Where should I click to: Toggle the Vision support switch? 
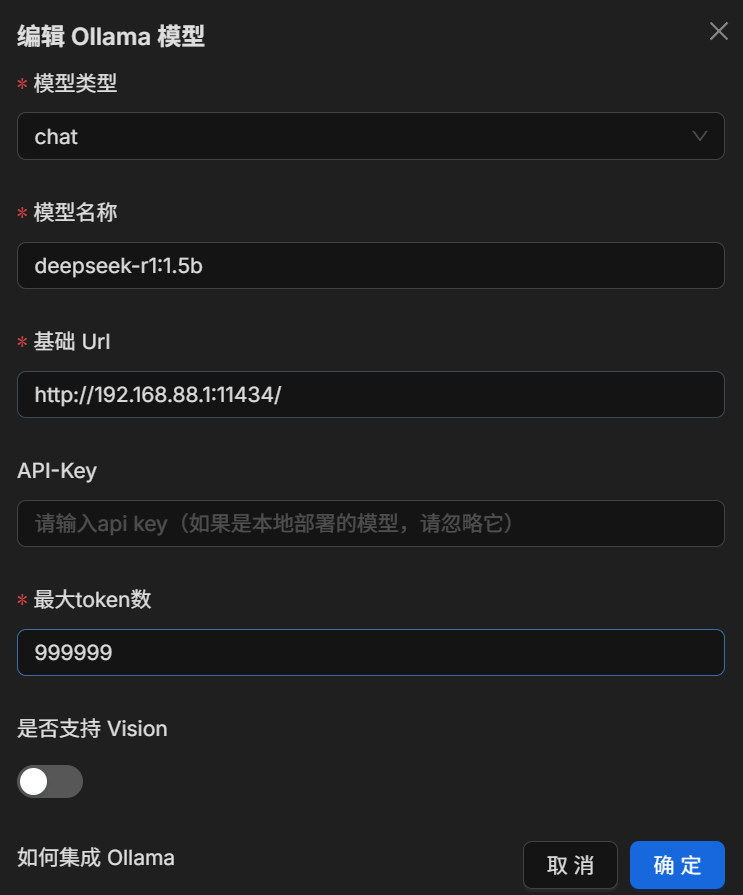coord(50,781)
